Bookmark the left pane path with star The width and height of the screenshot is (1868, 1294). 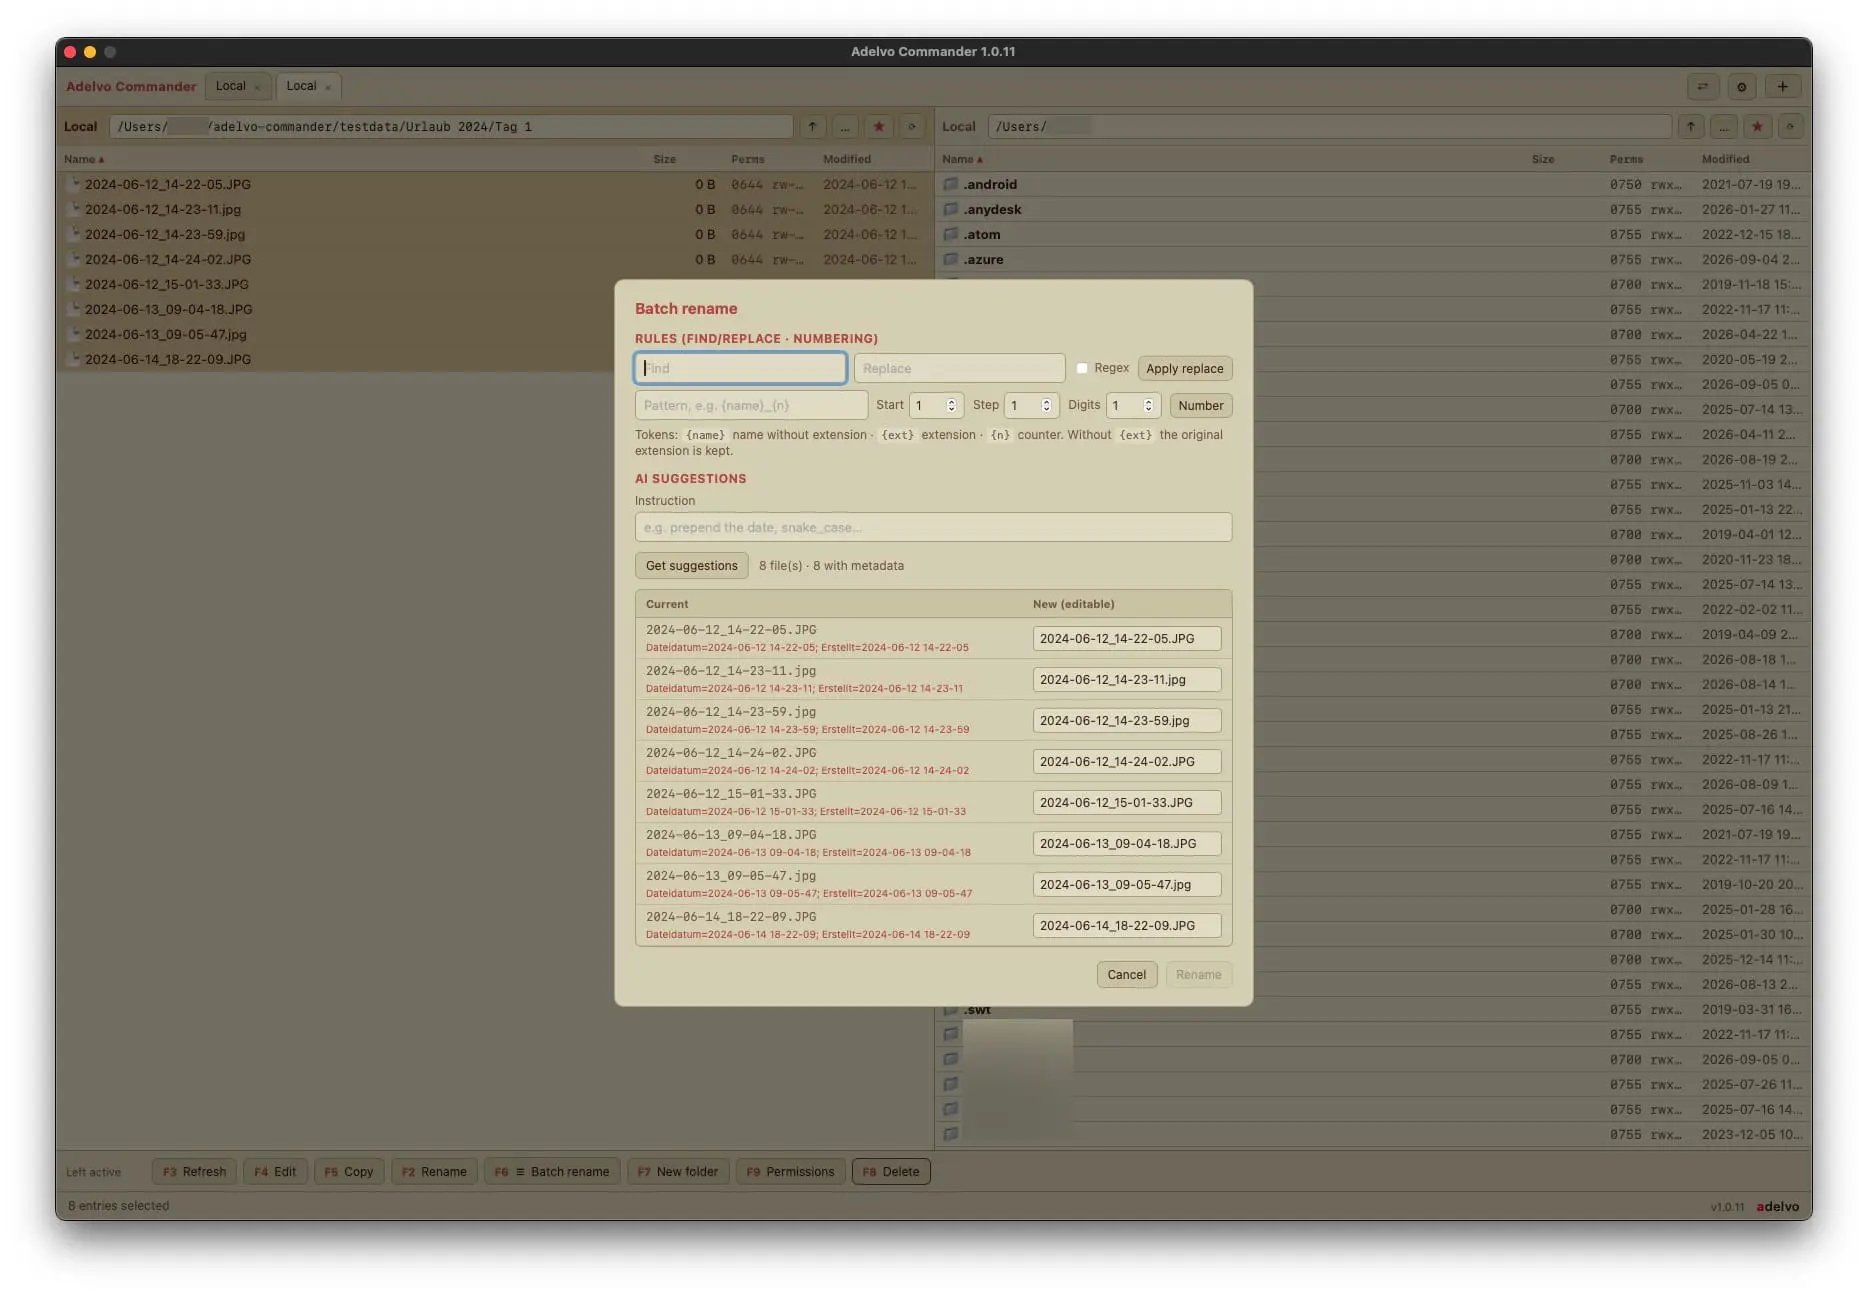[878, 127]
